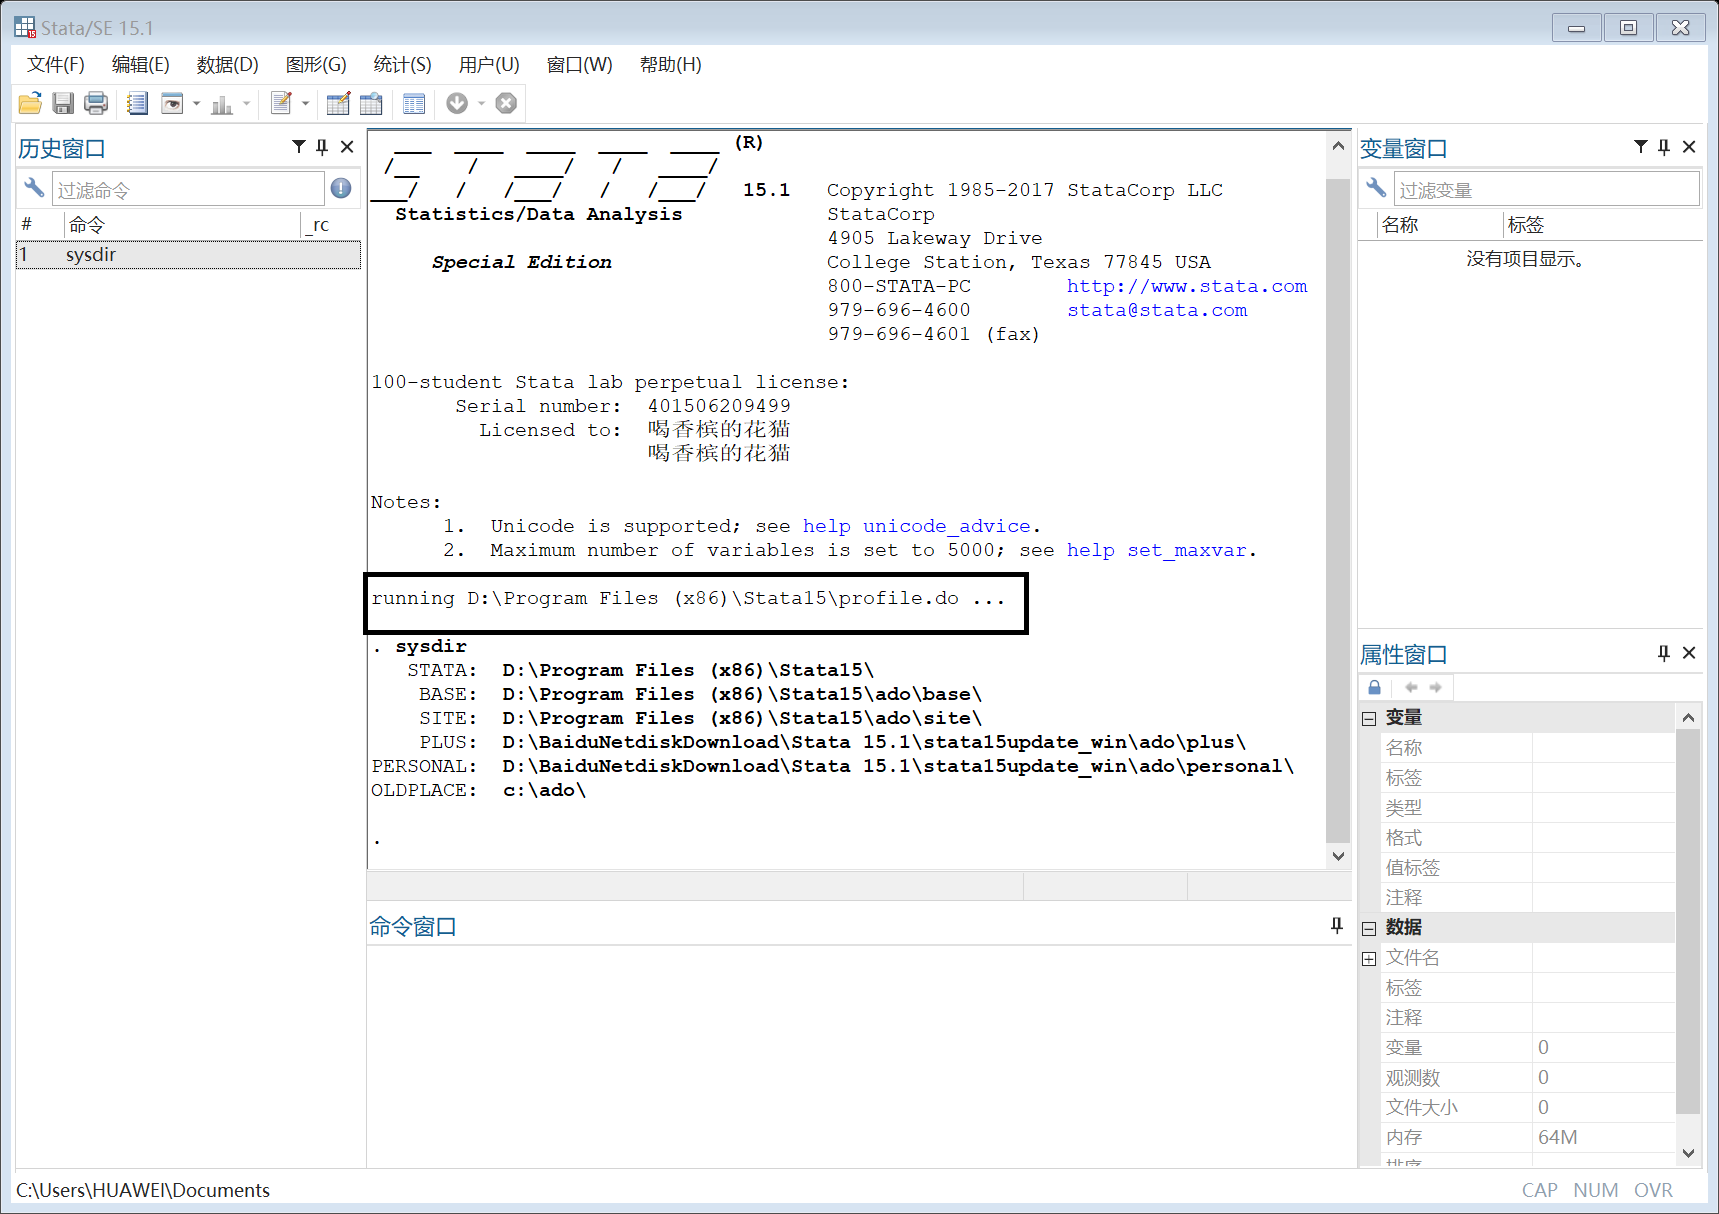The image size is (1719, 1214).
Task: Open the 用户(U) menu
Action: [x=489, y=65]
